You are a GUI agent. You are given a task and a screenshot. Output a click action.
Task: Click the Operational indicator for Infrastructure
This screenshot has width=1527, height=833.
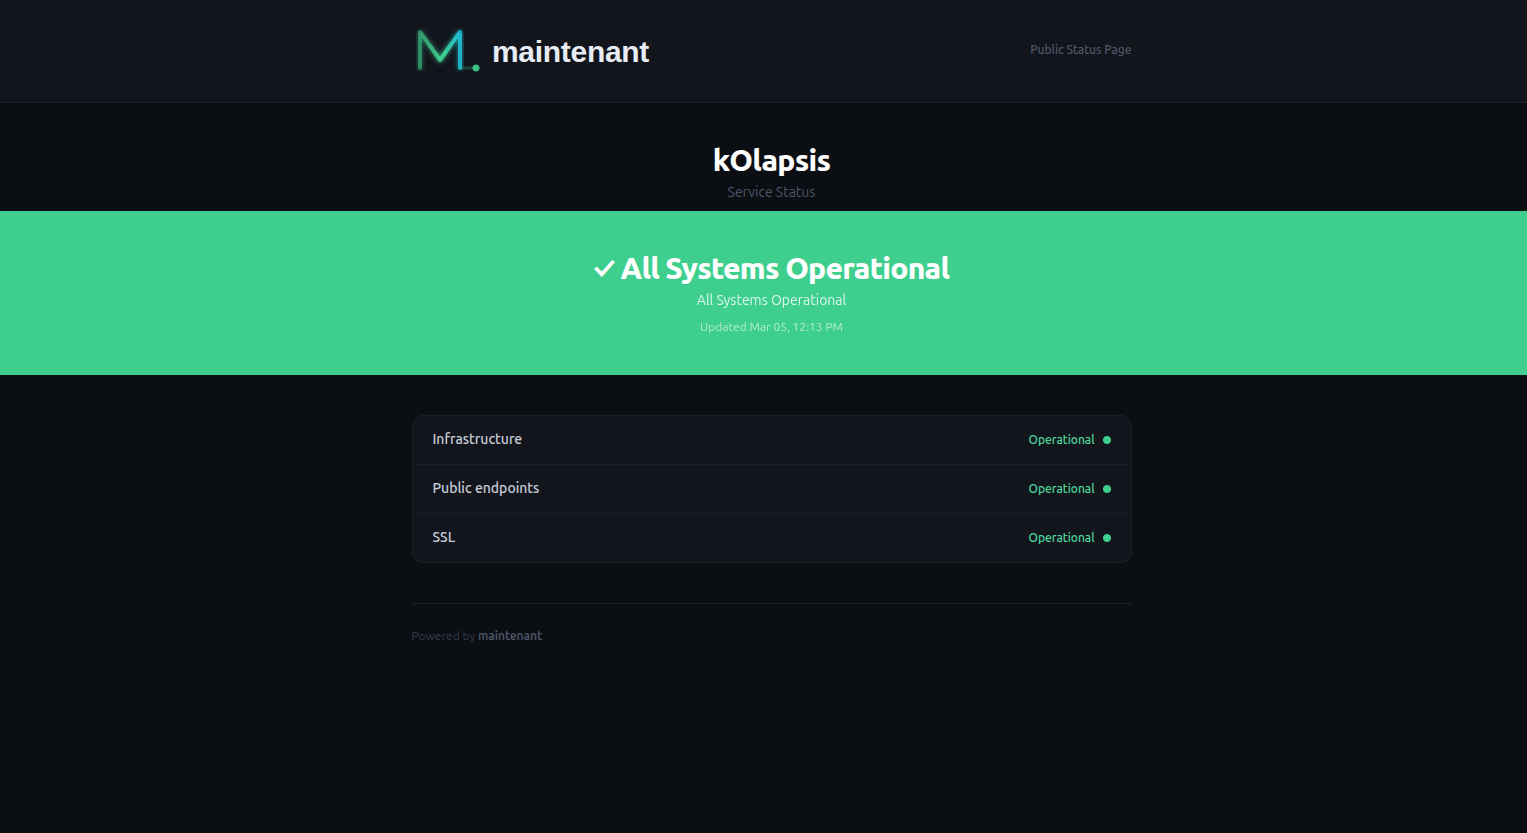coord(1061,439)
